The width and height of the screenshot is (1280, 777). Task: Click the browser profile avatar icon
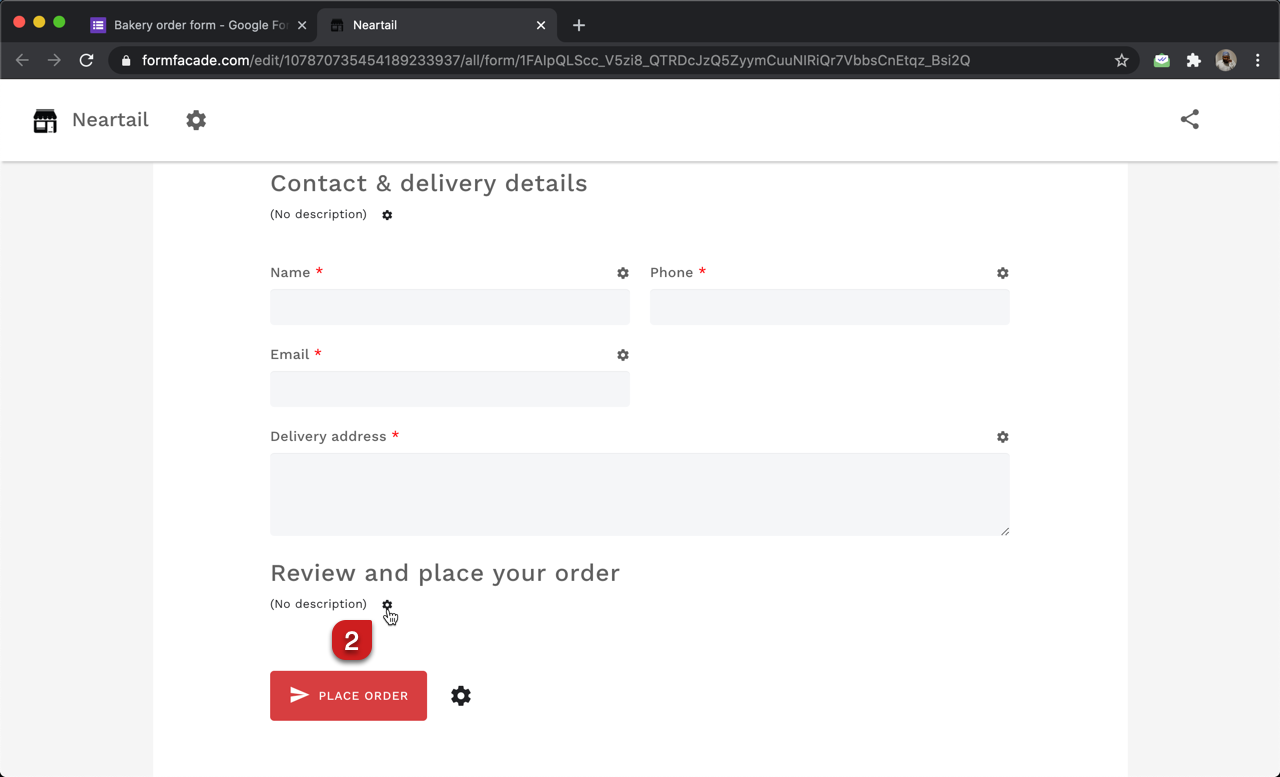[1226, 60]
